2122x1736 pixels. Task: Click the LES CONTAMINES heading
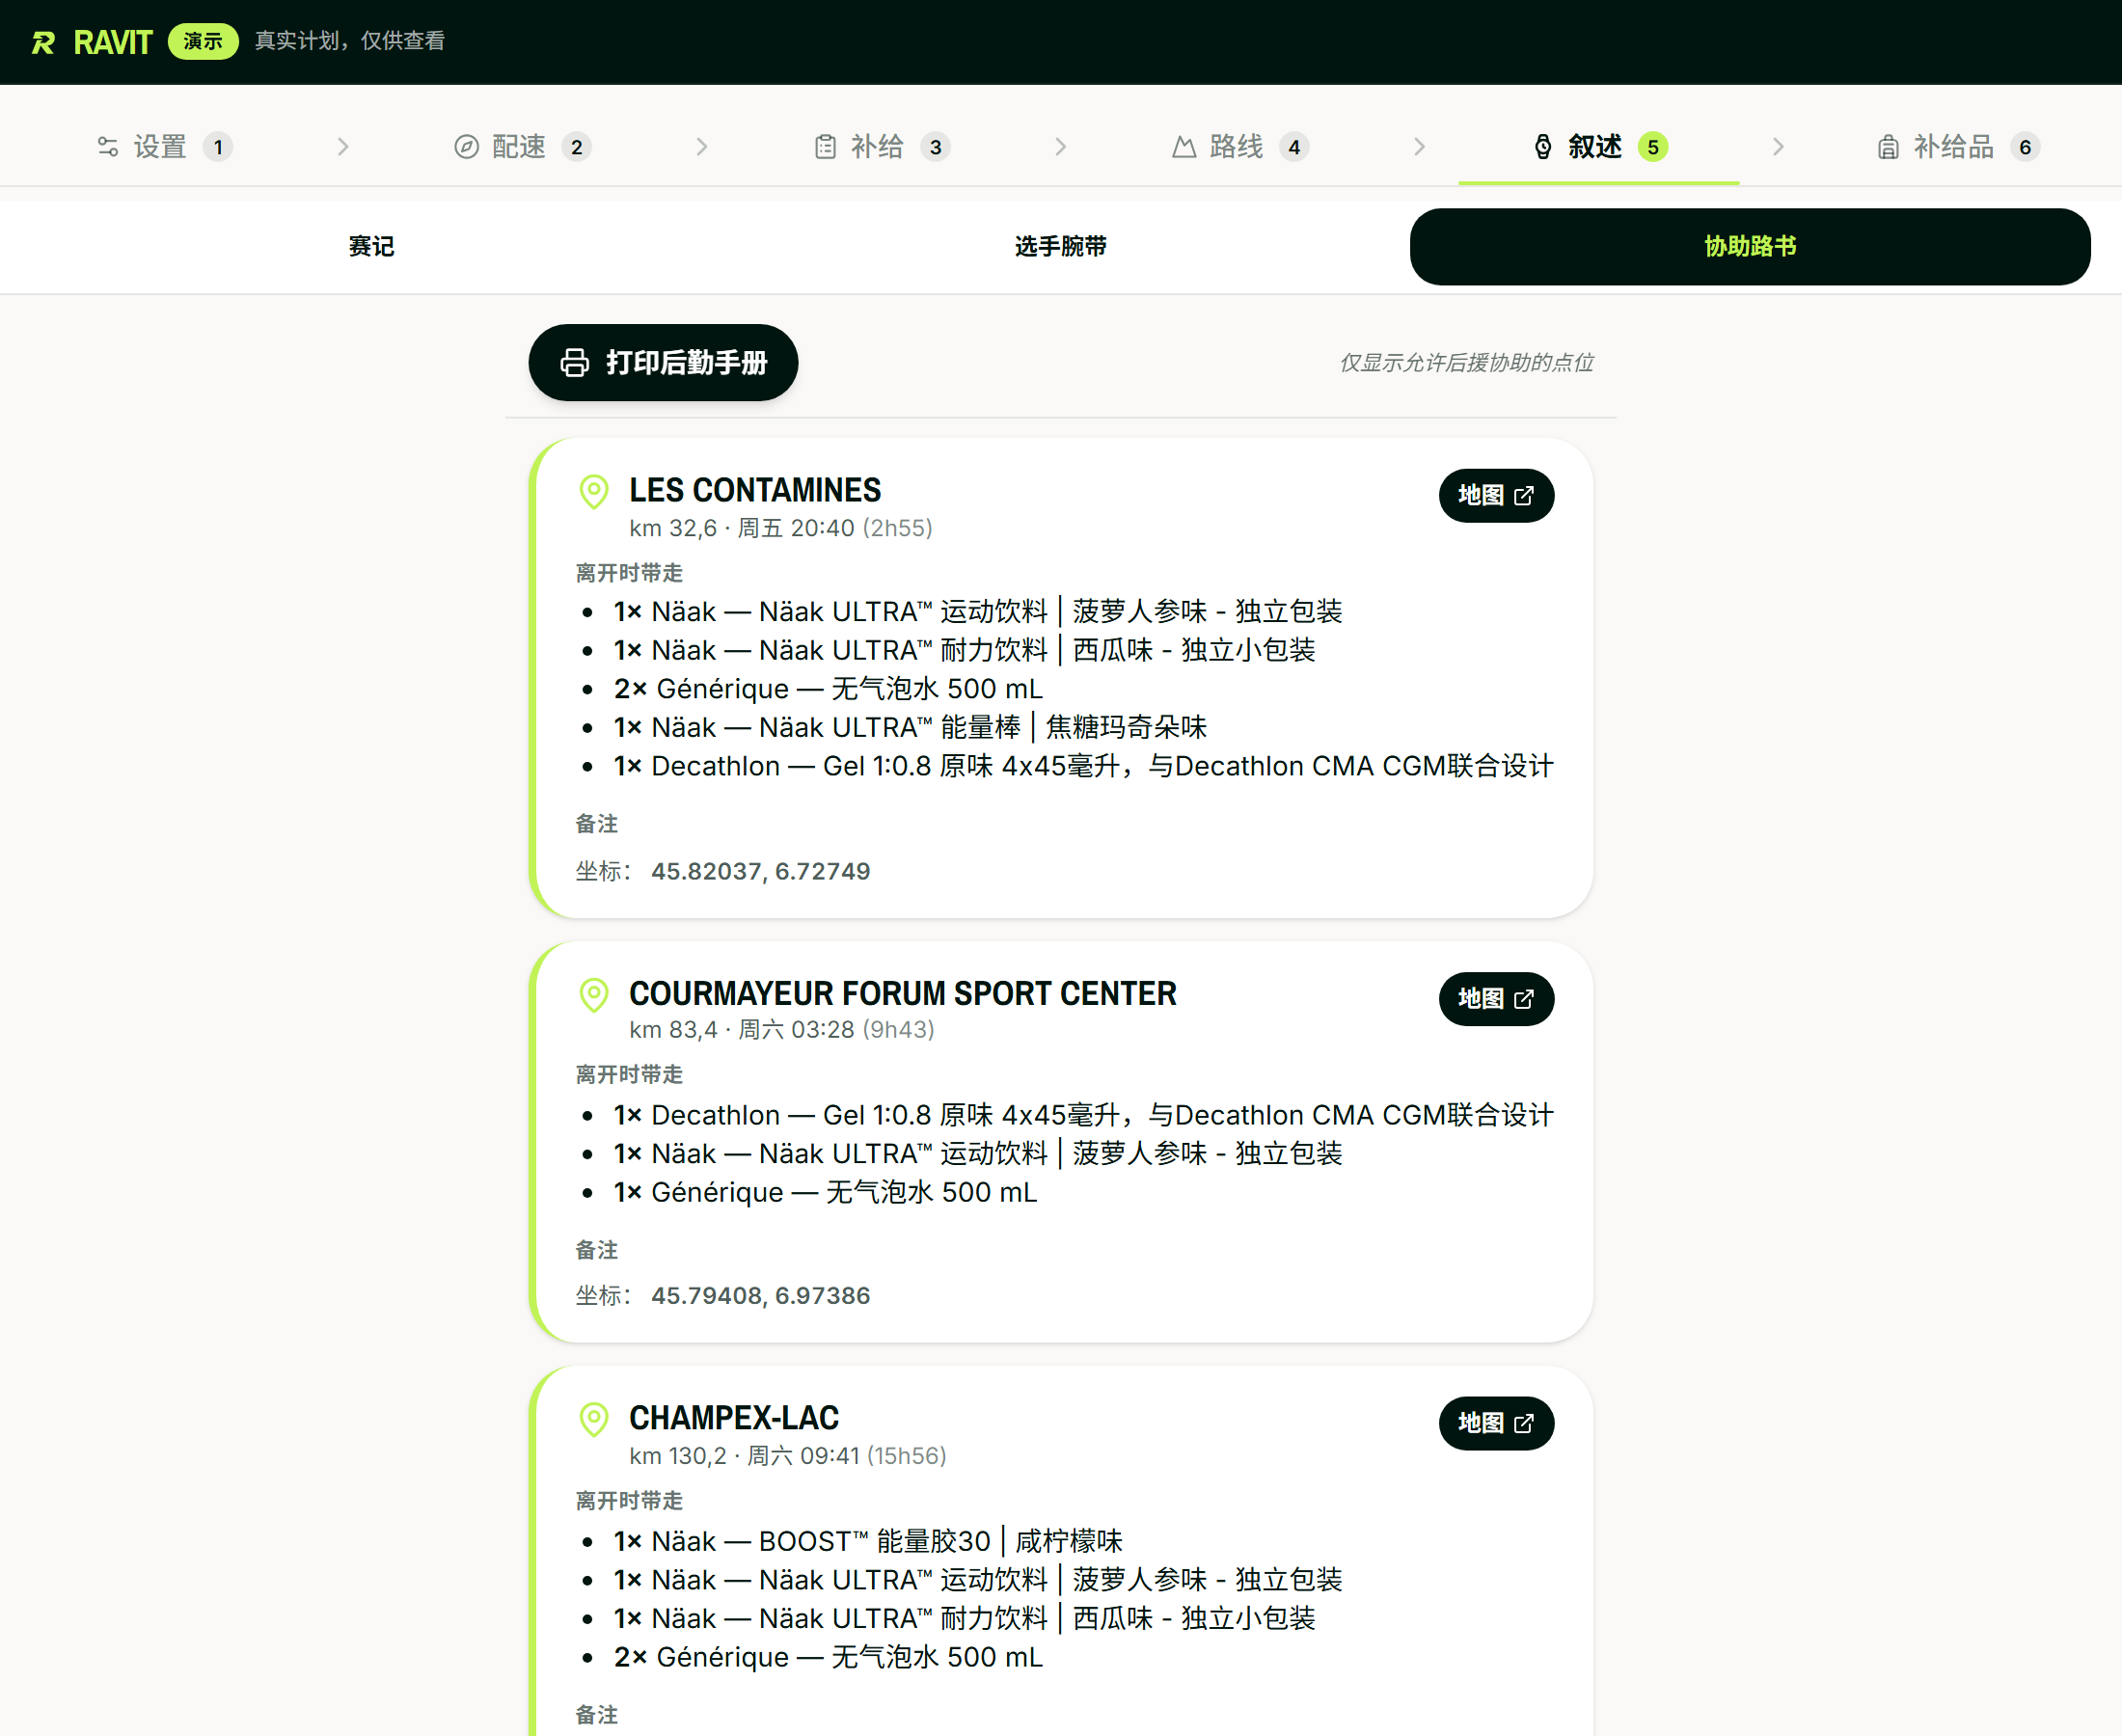click(x=755, y=490)
